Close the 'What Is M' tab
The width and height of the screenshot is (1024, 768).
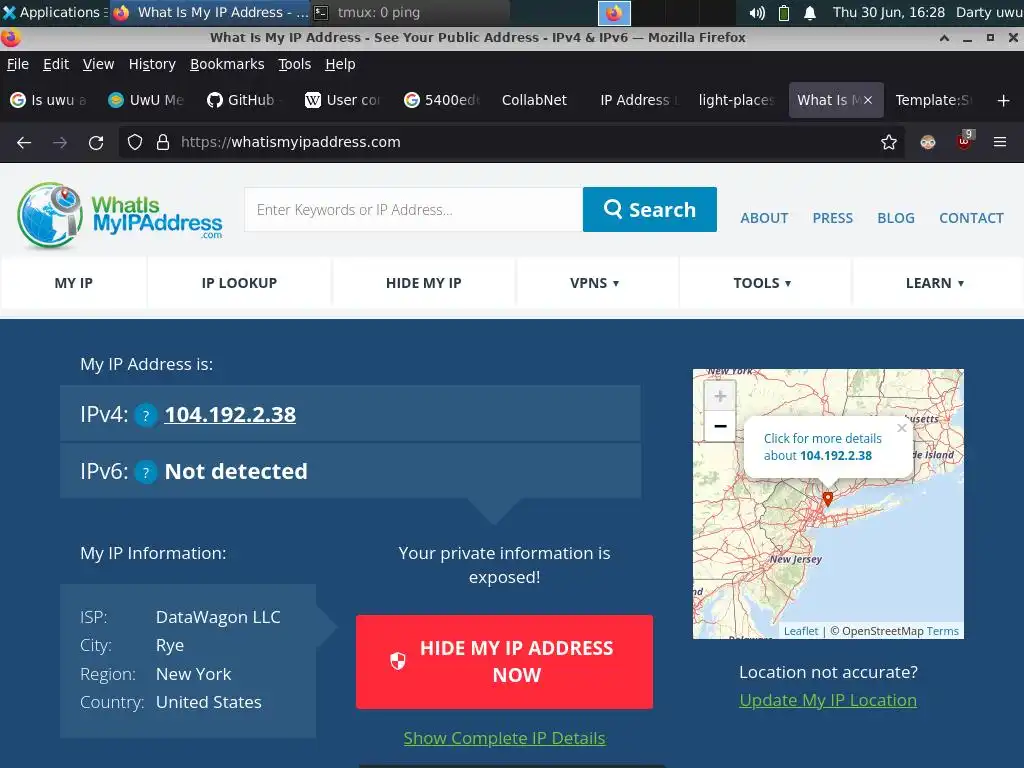coord(868,100)
